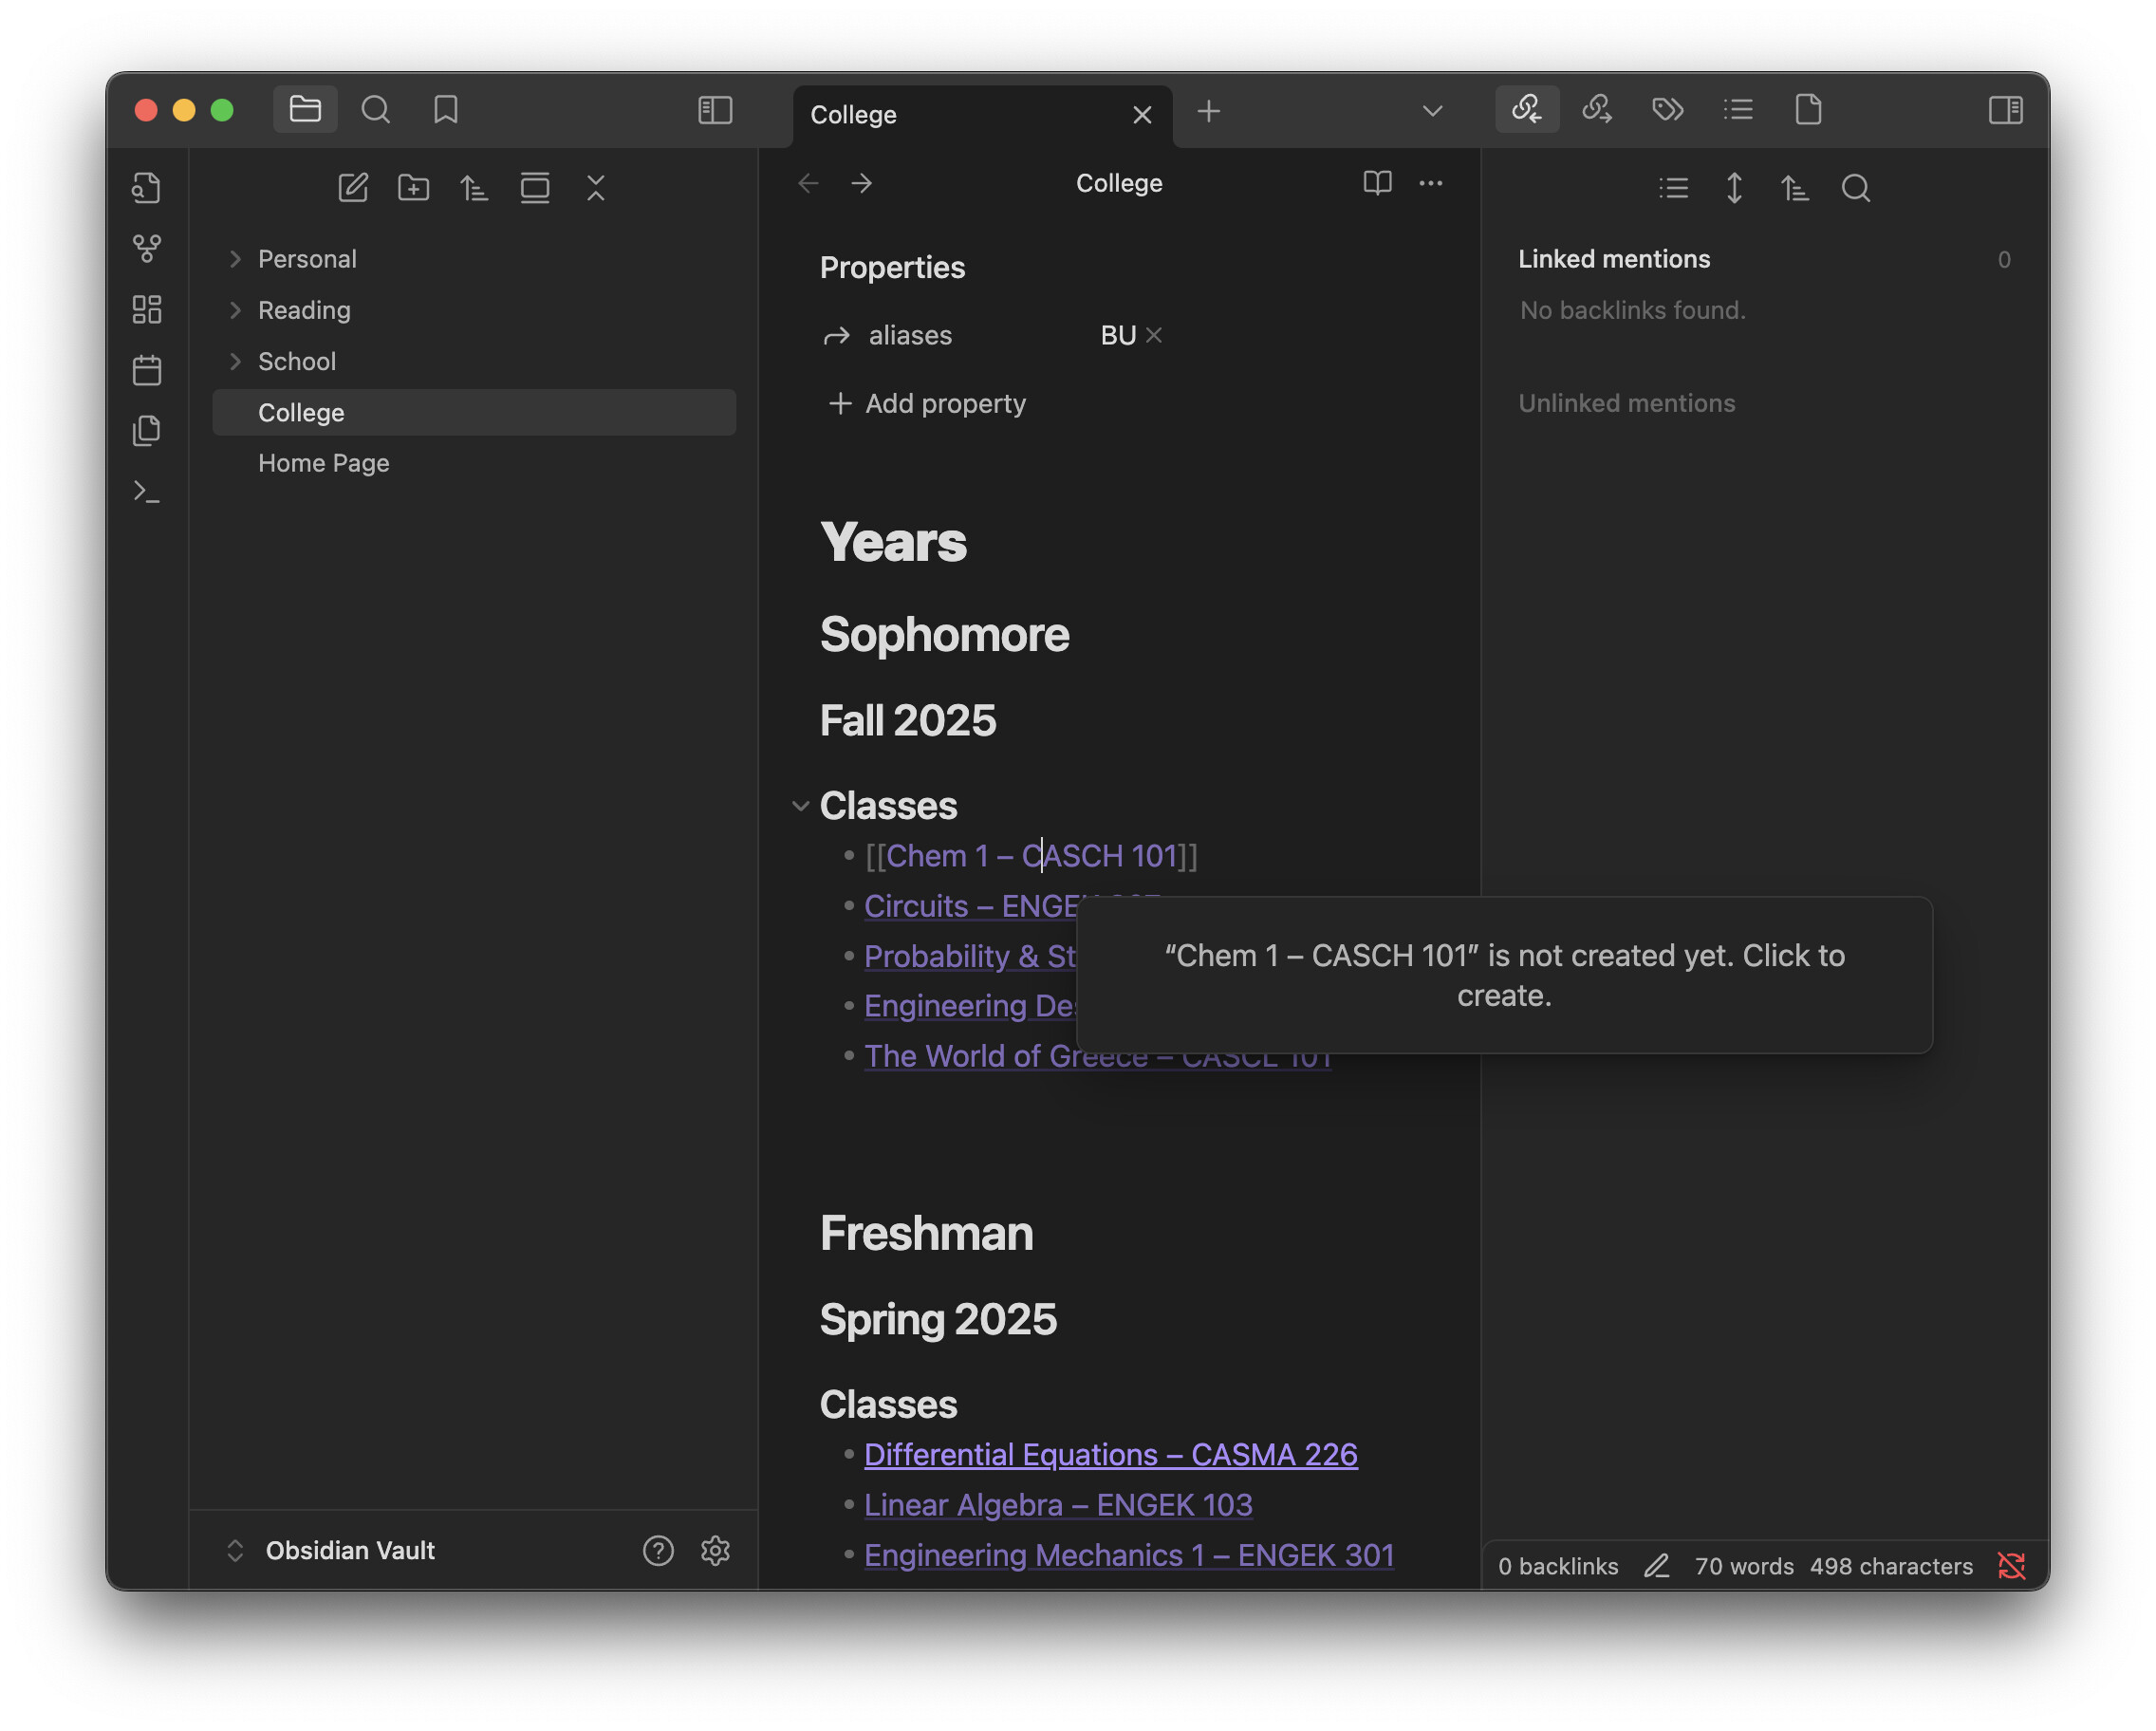Open tags tab in right sidebar
Image resolution: width=2156 pixels, height=1731 pixels.
pyautogui.click(x=1668, y=109)
